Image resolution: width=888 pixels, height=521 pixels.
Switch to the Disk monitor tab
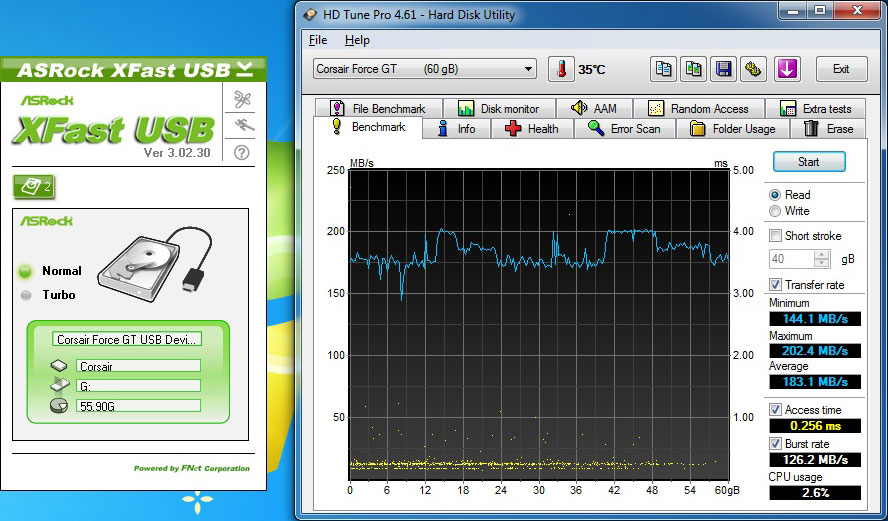pos(499,108)
